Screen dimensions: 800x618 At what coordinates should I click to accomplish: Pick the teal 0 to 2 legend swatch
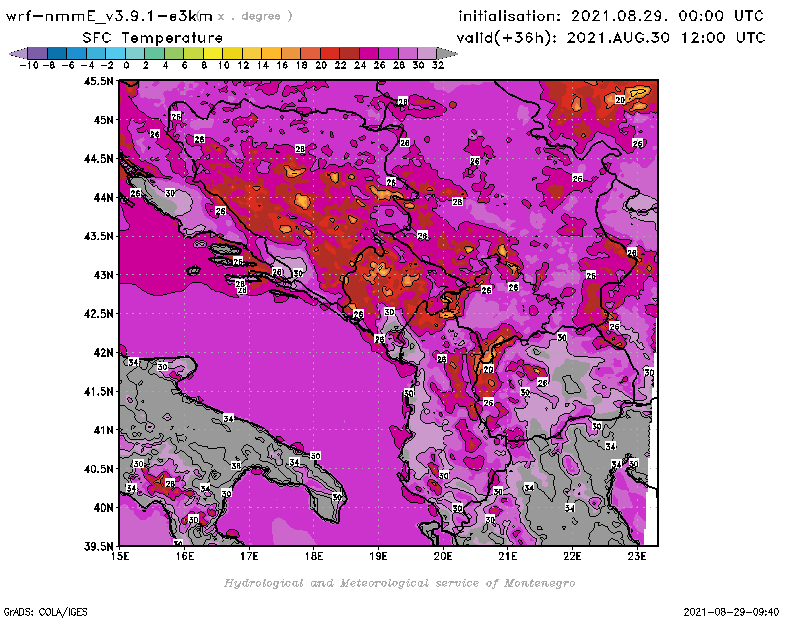tap(135, 54)
